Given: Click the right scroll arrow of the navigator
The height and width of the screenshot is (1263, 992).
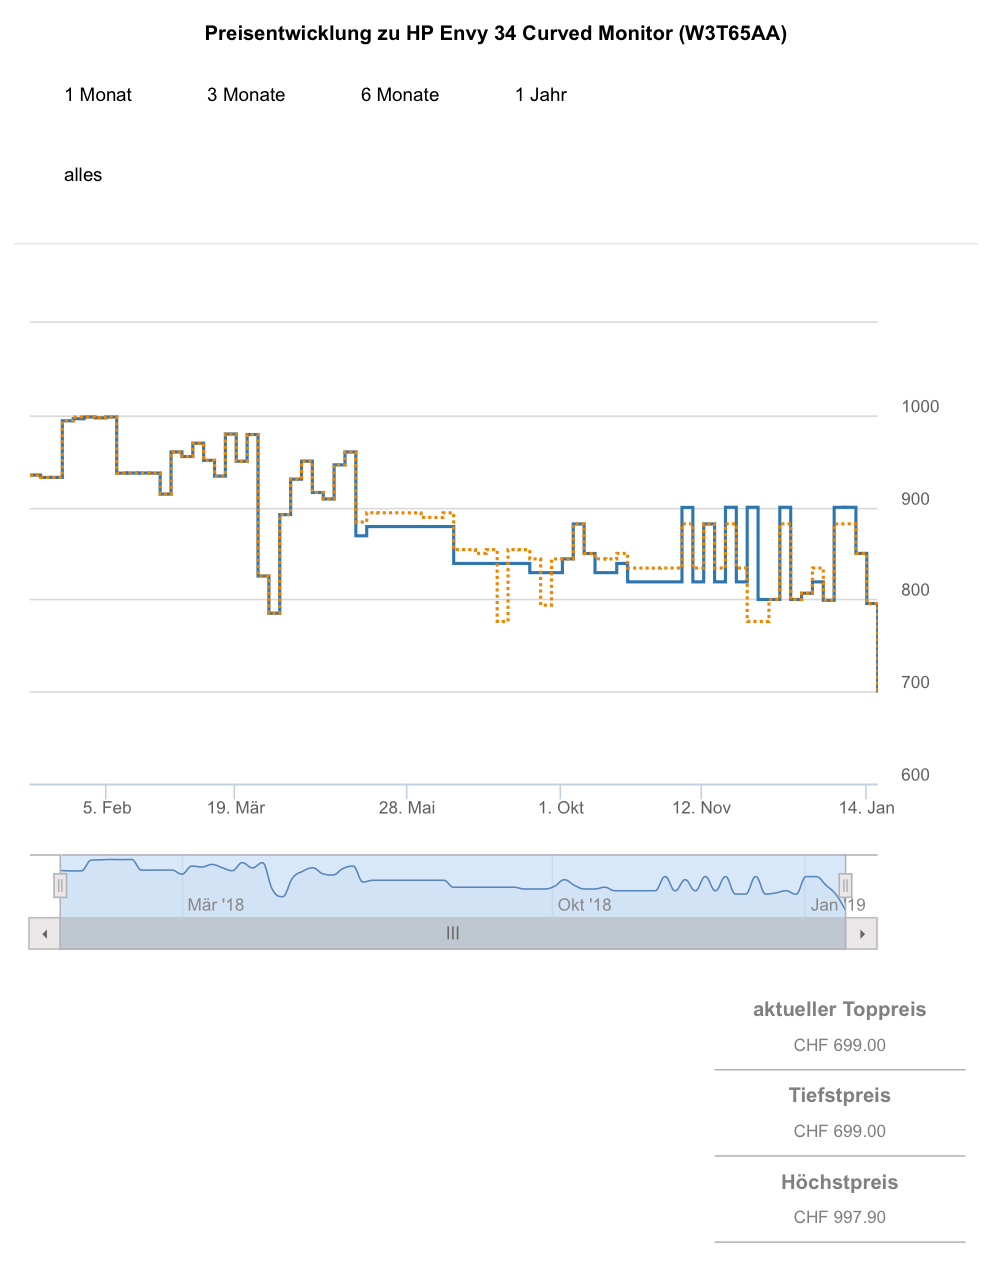Looking at the screenshot, I should pyautogui.click(x=862, y=934).
